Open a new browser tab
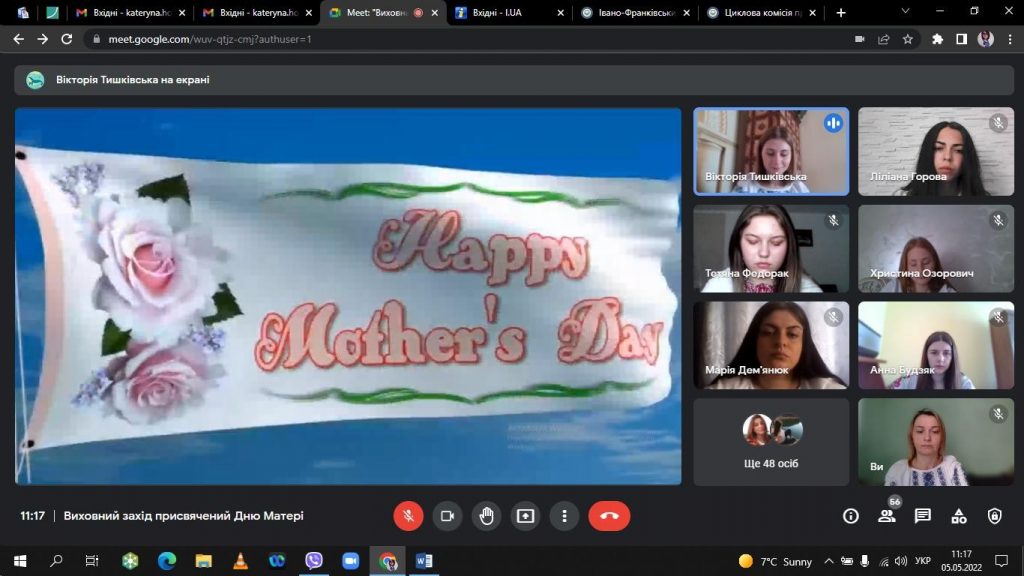Image resolution: width=1024 pixels, height=576 pixels. coord(841,13)
